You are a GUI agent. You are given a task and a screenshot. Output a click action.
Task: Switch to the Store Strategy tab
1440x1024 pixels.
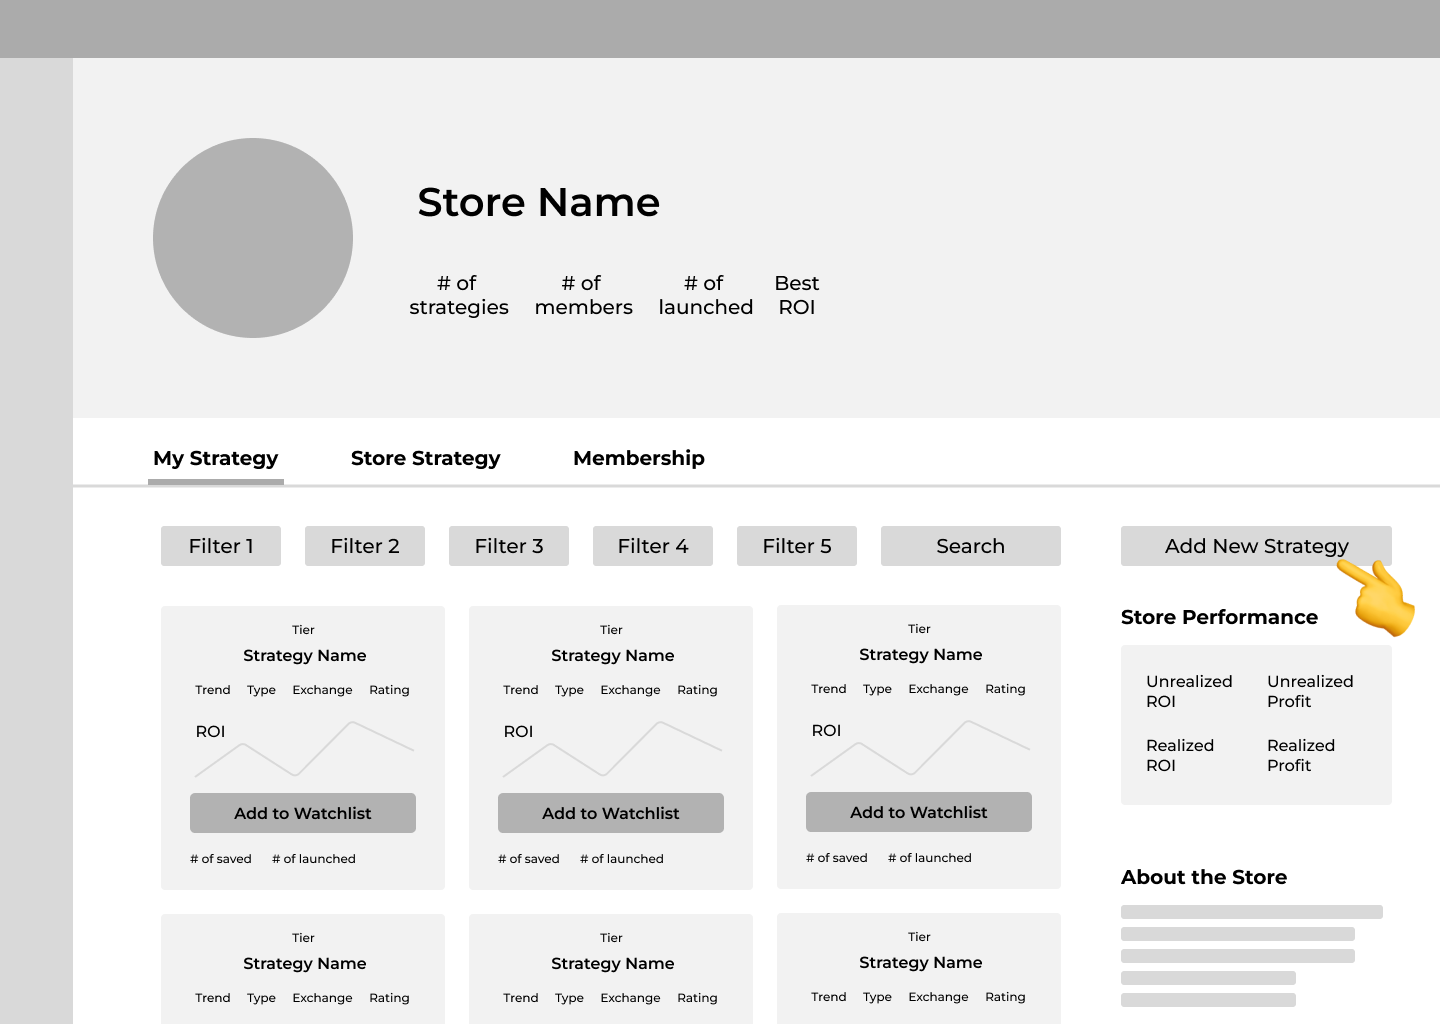(x=425, y=458)
